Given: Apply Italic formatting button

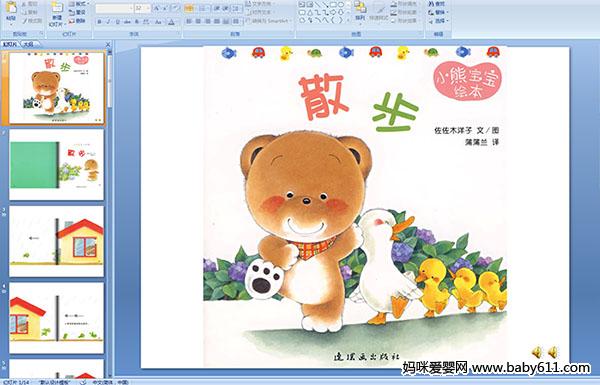Looking at the screenshot, I should (x=108, y=22).
